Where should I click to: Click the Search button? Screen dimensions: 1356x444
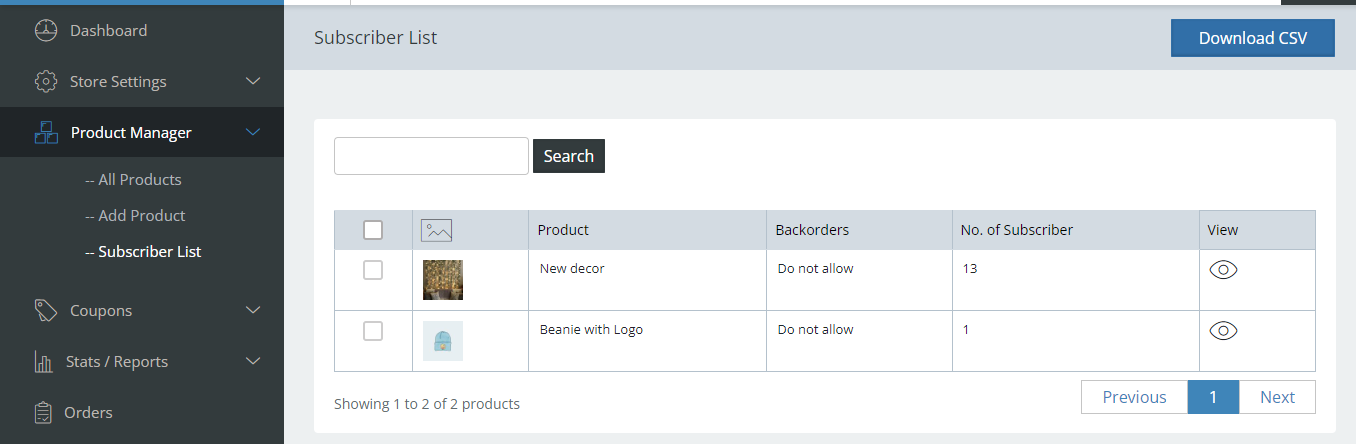(x=568, y=156)
